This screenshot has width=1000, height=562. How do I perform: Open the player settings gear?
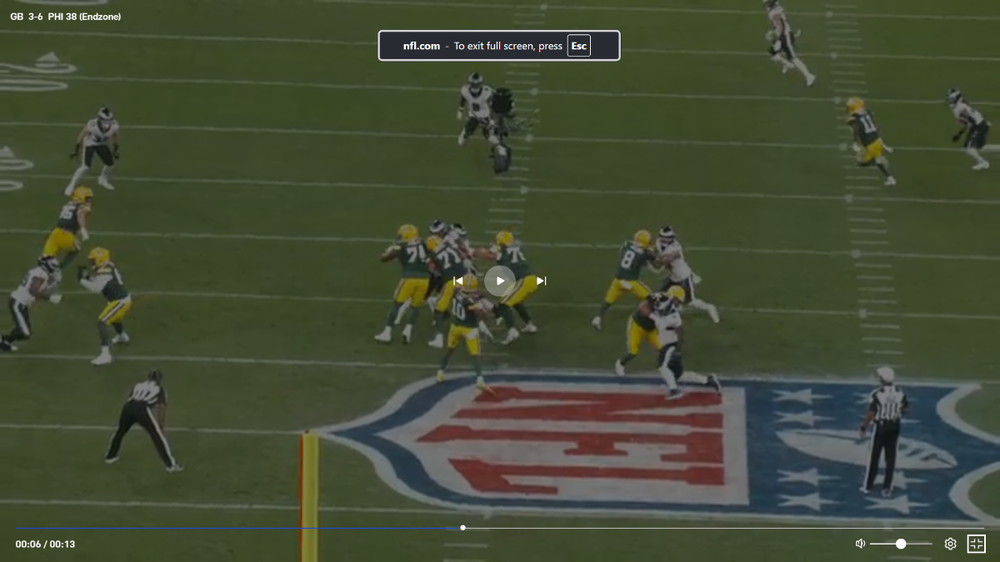pyautogui.click(x=950, y=544)
